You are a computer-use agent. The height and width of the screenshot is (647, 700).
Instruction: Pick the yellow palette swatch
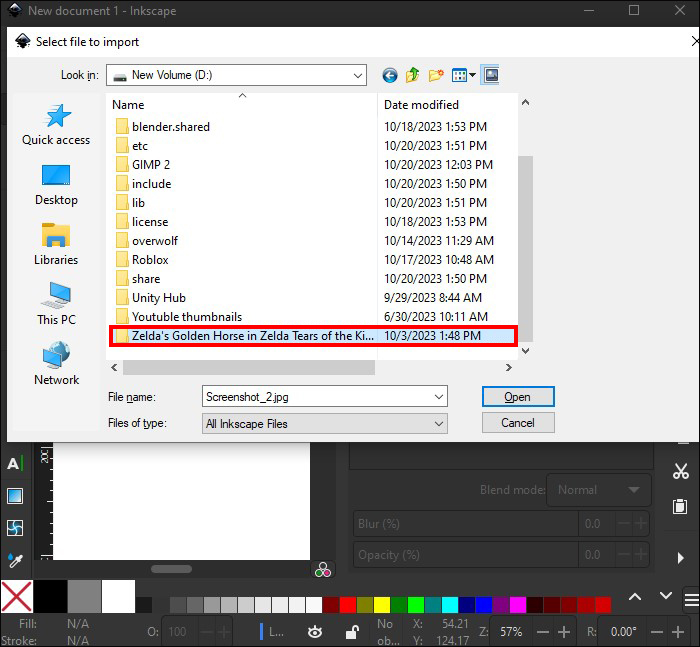382,605
